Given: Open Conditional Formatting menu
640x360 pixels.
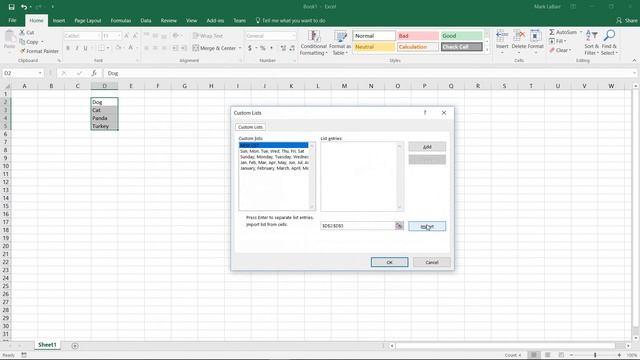Looking at the screenshot, I should (313, 43).
